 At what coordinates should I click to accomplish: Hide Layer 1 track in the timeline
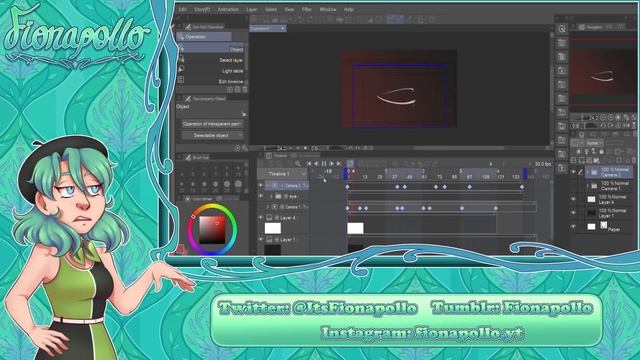click(x=261, y=239)
